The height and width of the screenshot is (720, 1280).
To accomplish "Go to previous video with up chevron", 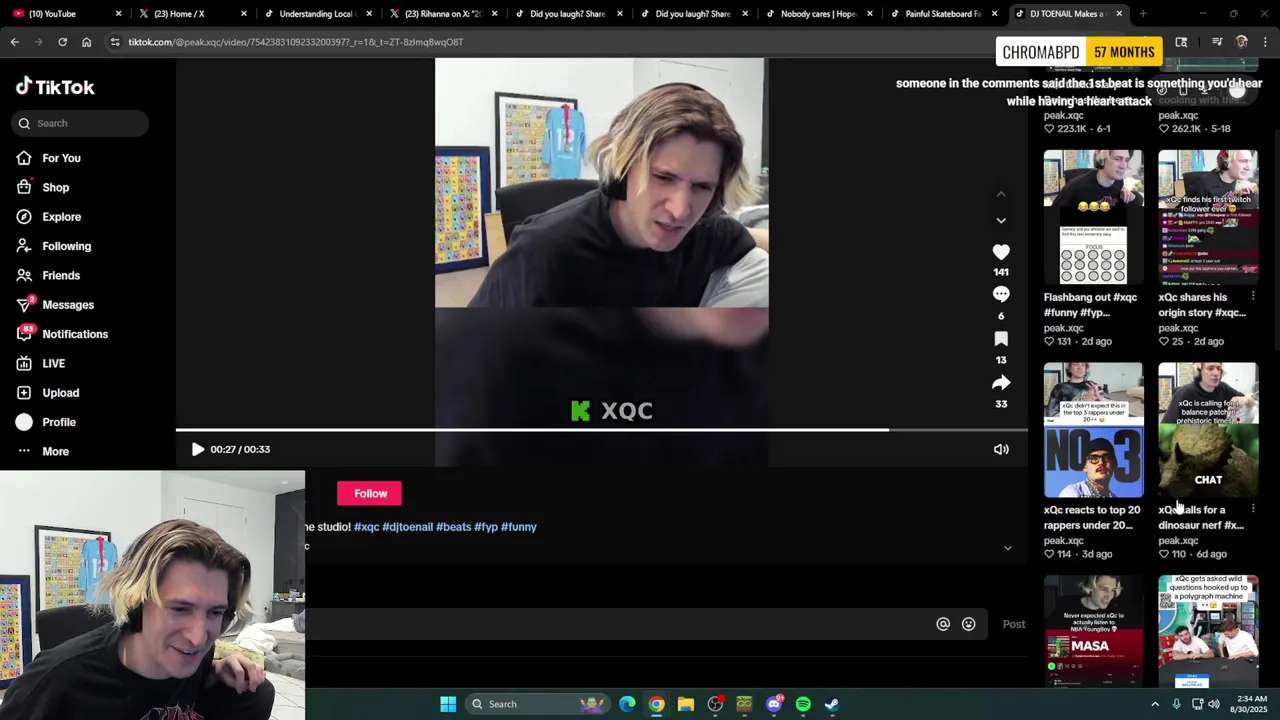I will click(x=1001, y=194).
